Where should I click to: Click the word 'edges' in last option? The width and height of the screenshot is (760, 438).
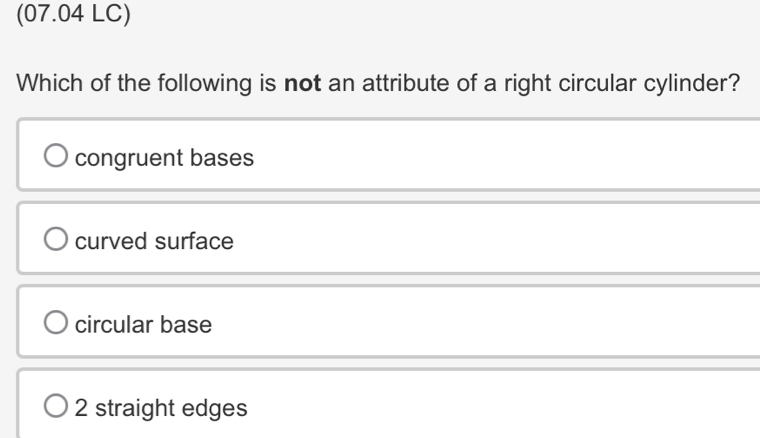point(222,408)
